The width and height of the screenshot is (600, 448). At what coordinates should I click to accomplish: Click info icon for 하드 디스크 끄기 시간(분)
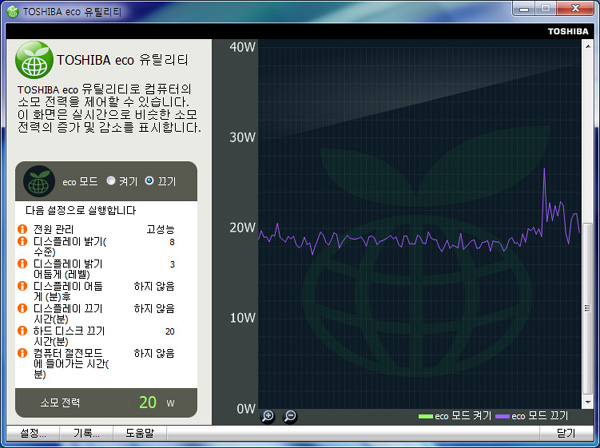[x=23, y=330]
